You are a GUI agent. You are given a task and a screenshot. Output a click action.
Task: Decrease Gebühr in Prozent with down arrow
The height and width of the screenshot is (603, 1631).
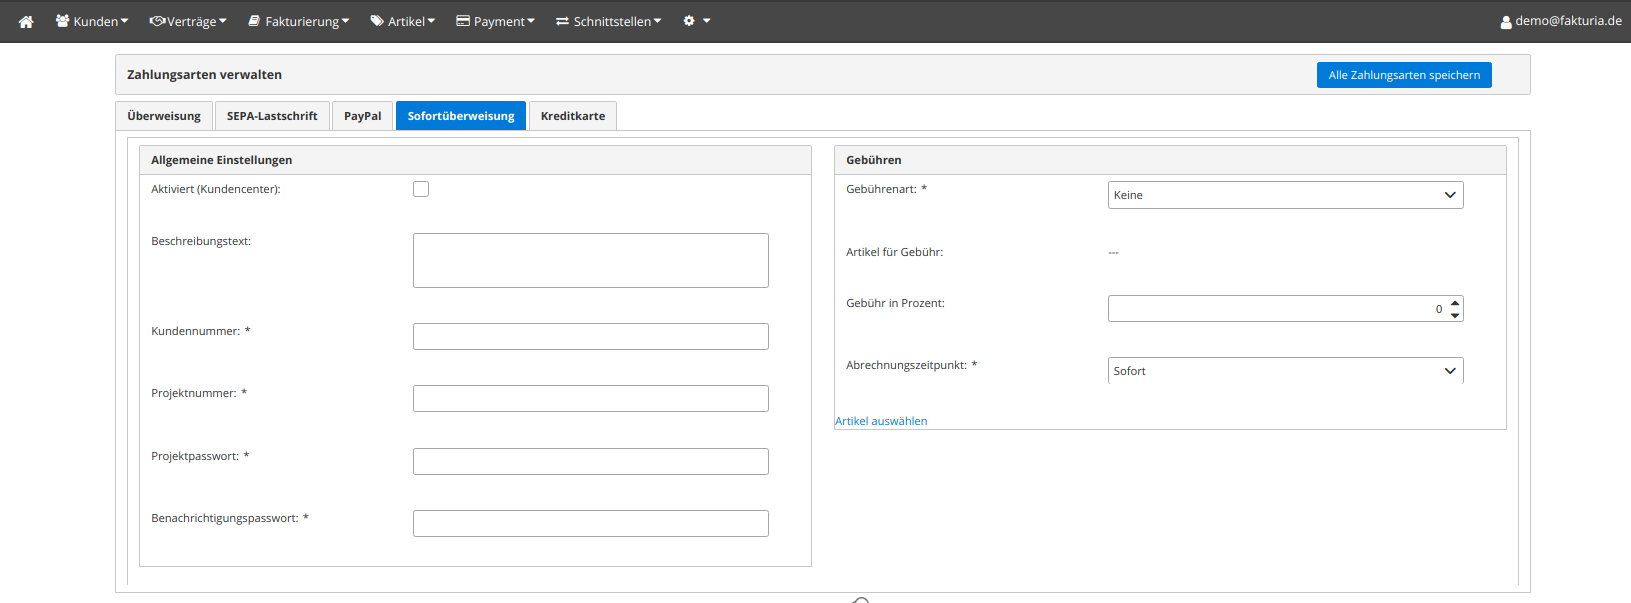click(1455, 315)
